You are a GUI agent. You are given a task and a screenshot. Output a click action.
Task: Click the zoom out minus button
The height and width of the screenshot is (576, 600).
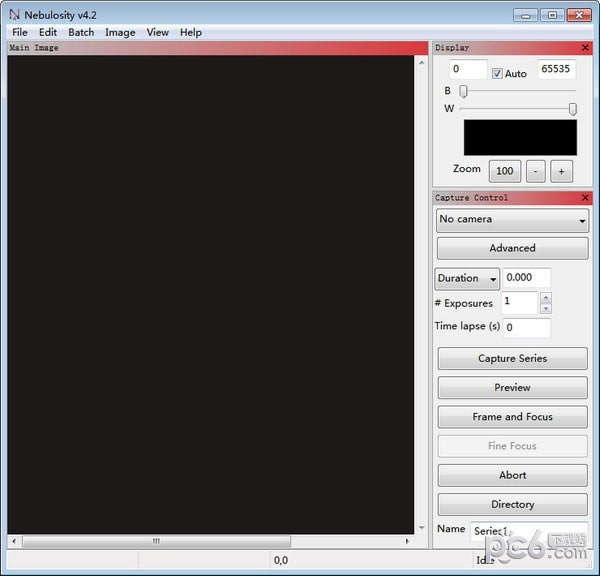coord(535,171)
